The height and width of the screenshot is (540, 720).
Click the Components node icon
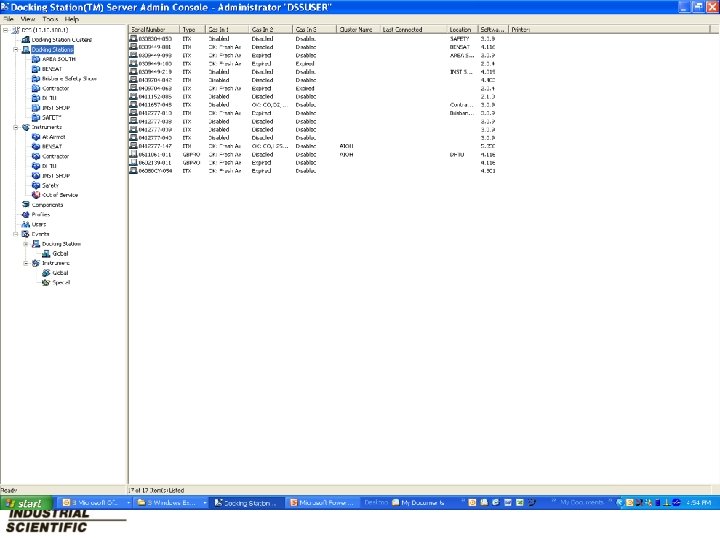(x=26, y=204)
